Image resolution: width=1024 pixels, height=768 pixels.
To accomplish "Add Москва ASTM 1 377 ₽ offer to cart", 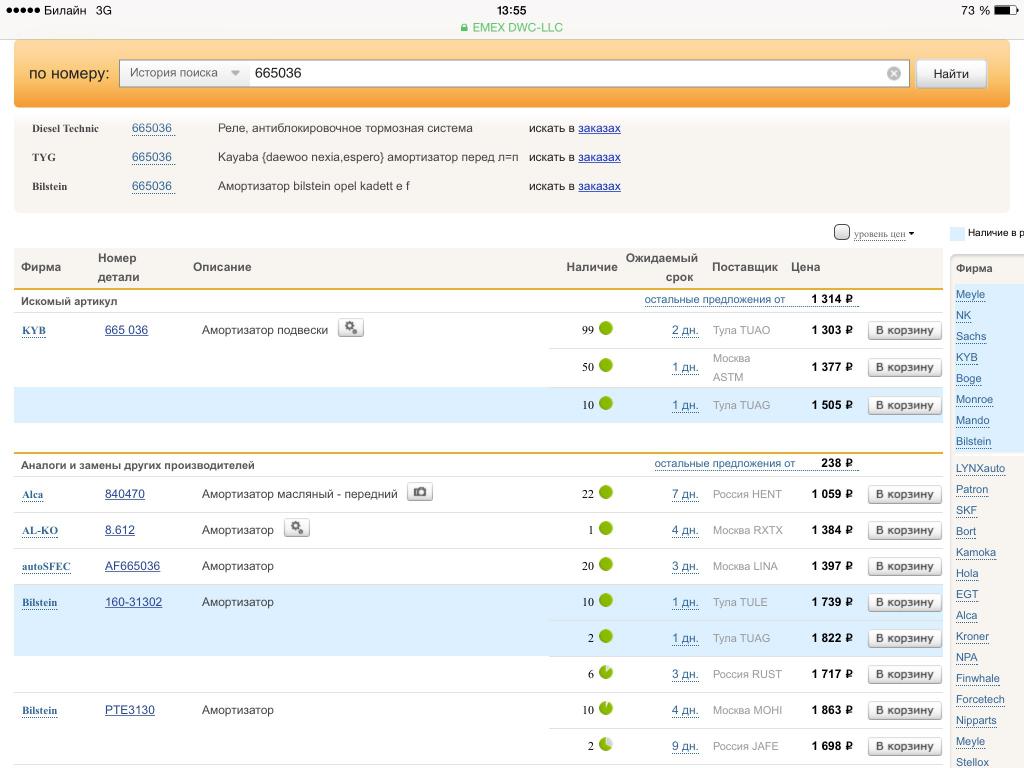I will 904,368.
